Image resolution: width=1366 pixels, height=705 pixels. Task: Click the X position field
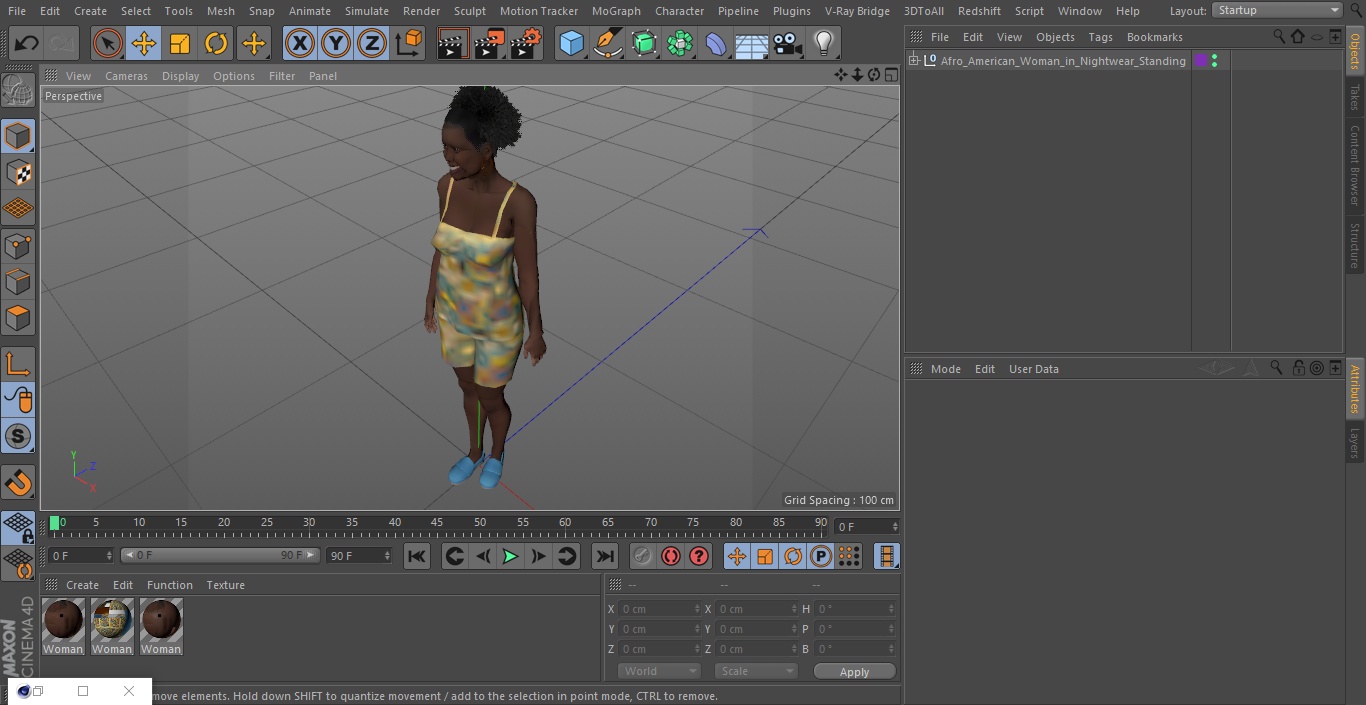(x=659, y=609)
